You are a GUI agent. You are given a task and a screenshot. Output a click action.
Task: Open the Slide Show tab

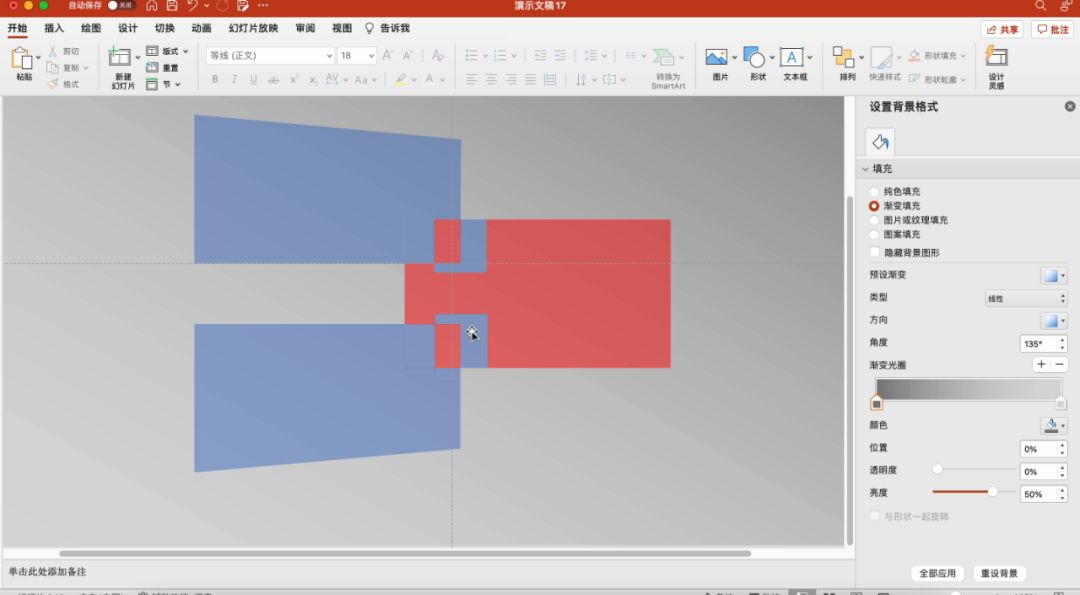click(x=253, y=28)
